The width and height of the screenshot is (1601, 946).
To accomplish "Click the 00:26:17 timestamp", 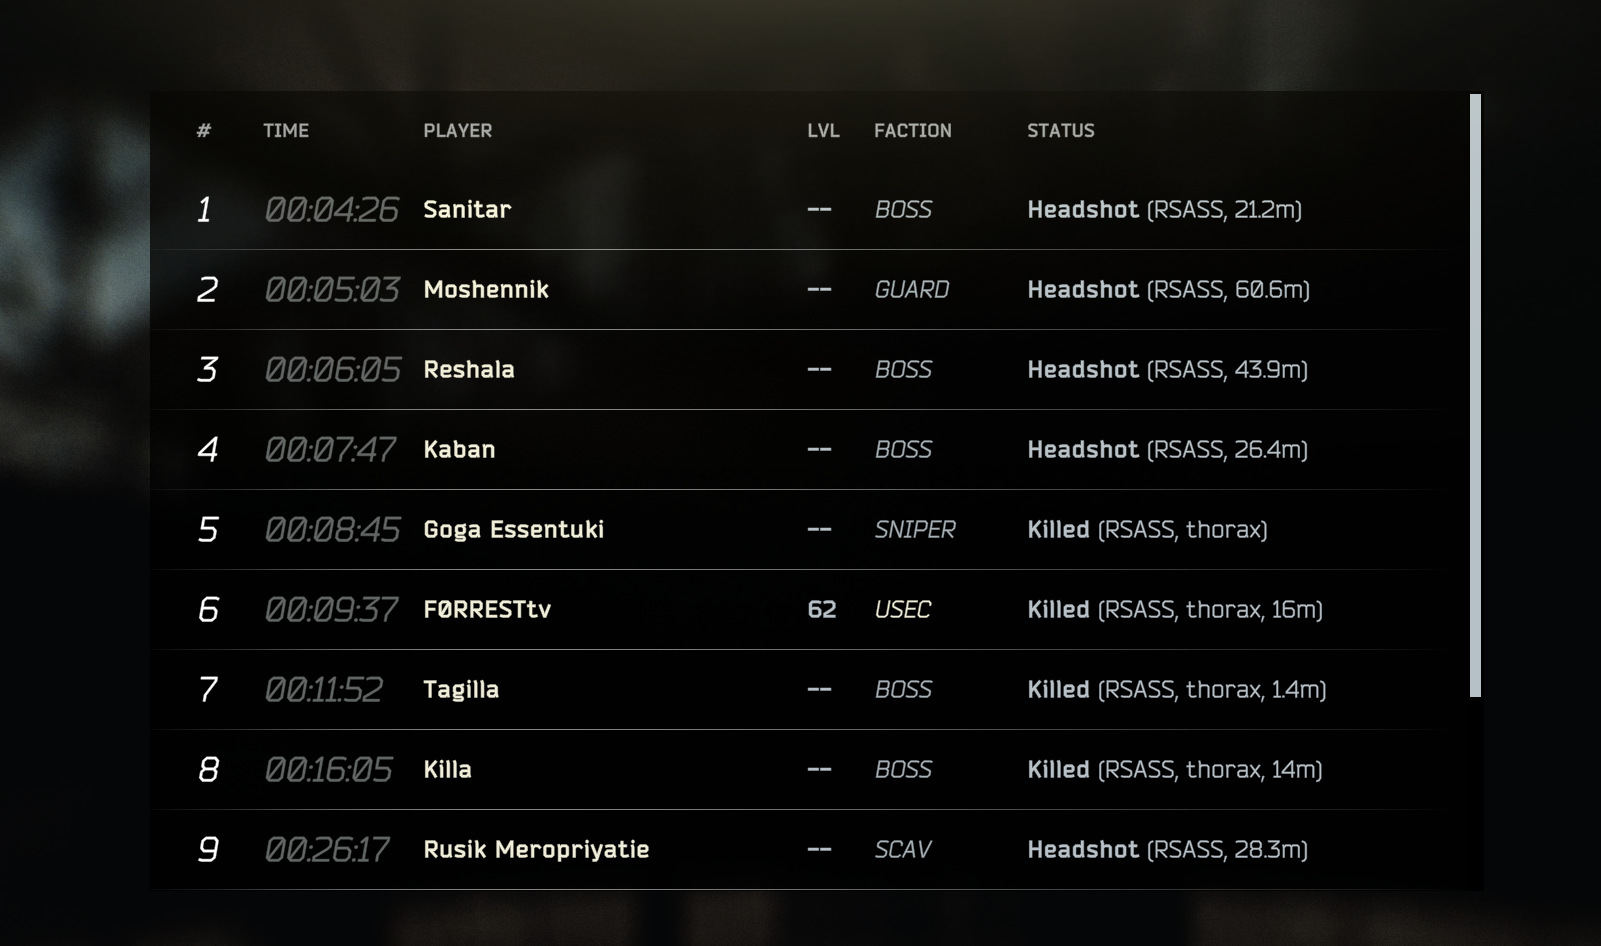I will (x=327, y=850).
